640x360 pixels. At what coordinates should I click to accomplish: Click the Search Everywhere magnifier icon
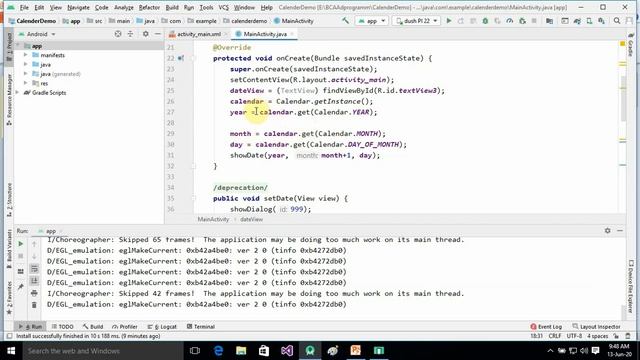617,21
